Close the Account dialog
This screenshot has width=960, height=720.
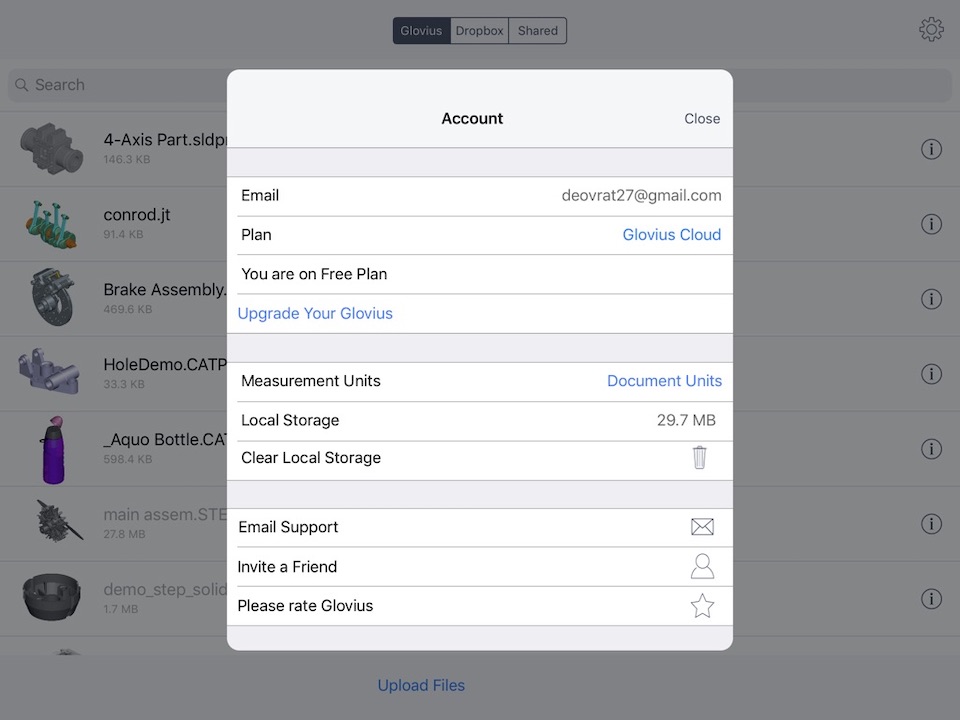702,119
